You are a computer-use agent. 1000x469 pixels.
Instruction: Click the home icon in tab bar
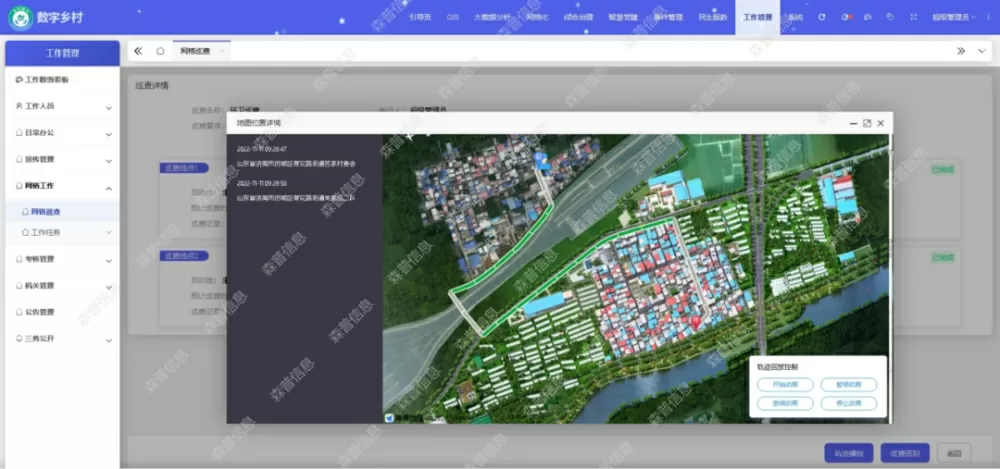click(160, 51)
